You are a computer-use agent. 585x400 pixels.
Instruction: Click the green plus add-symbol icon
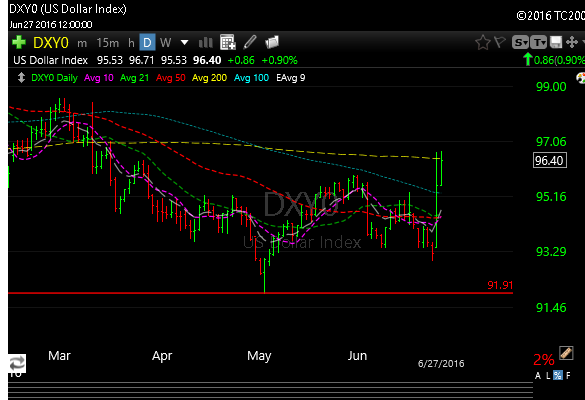[19, 42]
